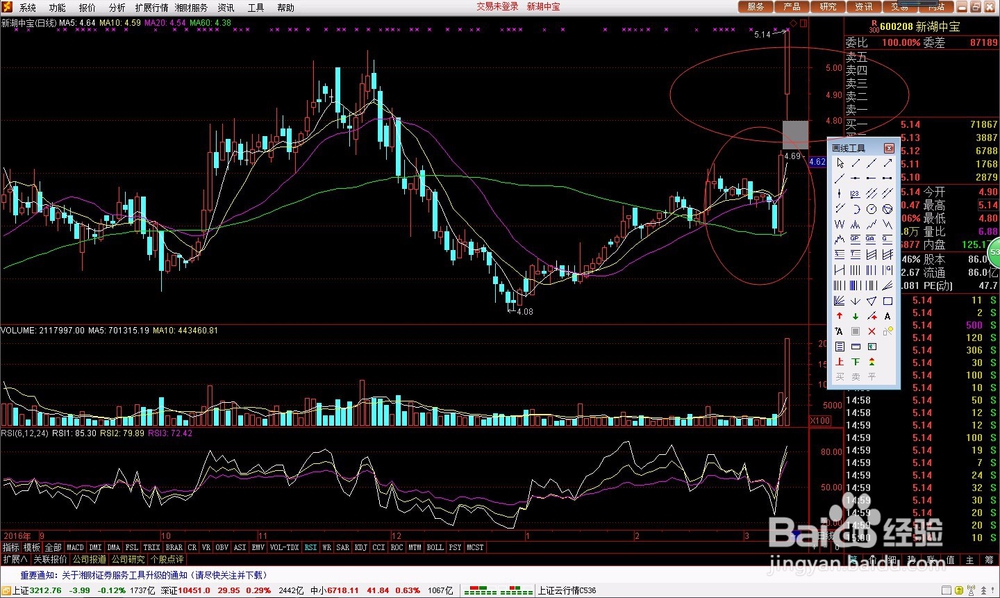
Task: Open the drawing list document icon
Action: (x=839, y=346)
